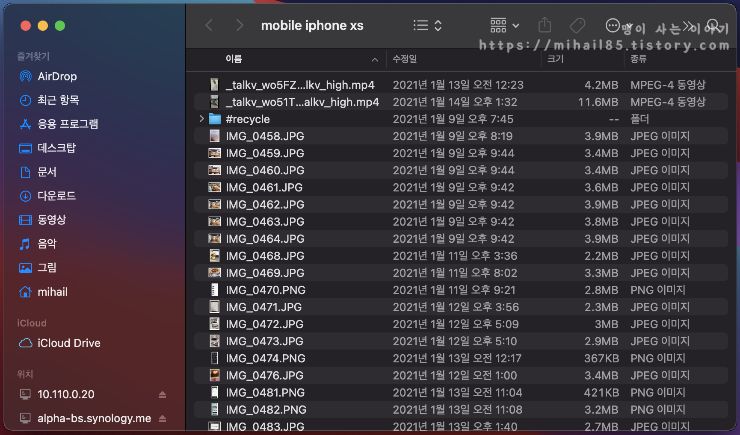Click date 2021년 1월 11일 오후 9:21
The height and width of the screenshot is (435, 740).
click(454, 290)
